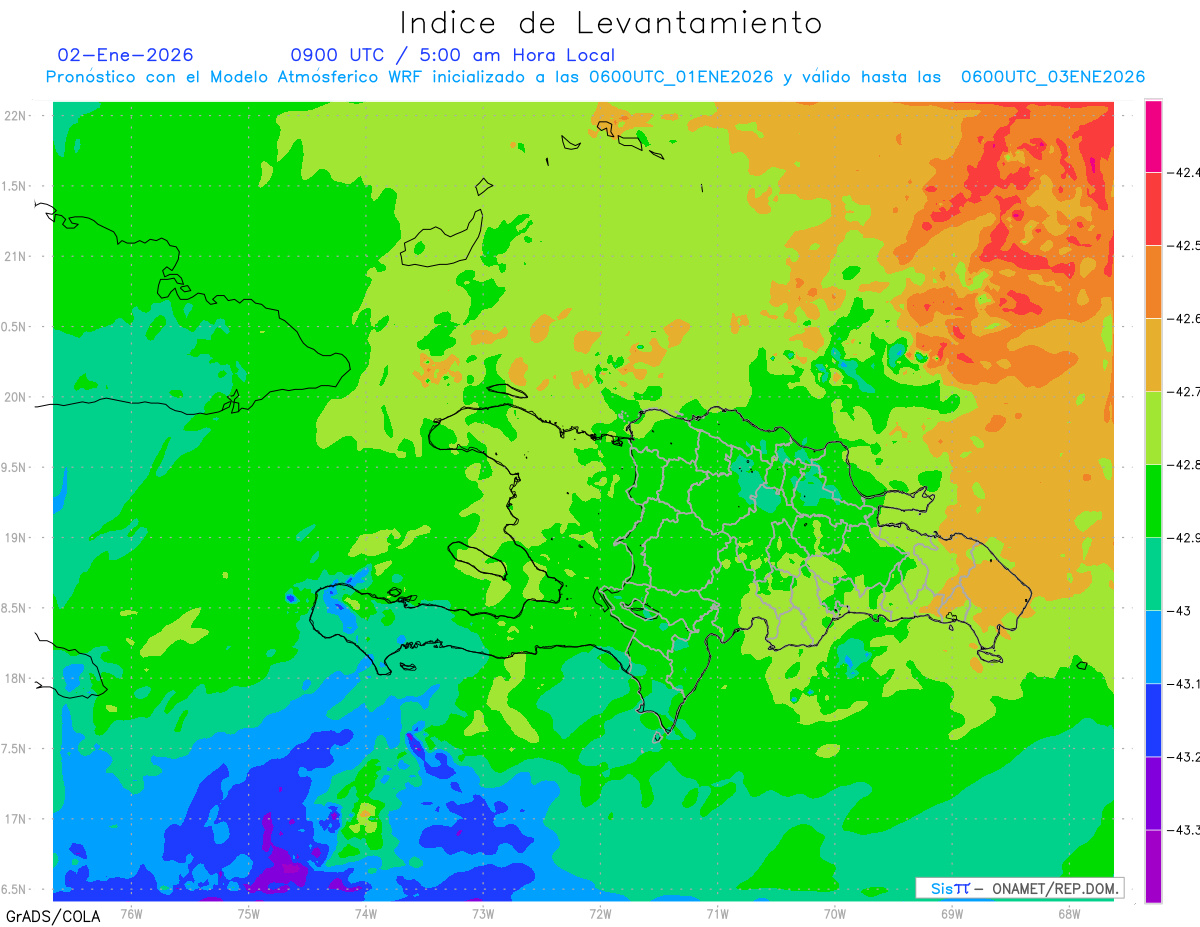This screenshot has height=927, width=1200.
Task: Pick the teal swatch between -42.9 and -43
Action: (1153, 573)
